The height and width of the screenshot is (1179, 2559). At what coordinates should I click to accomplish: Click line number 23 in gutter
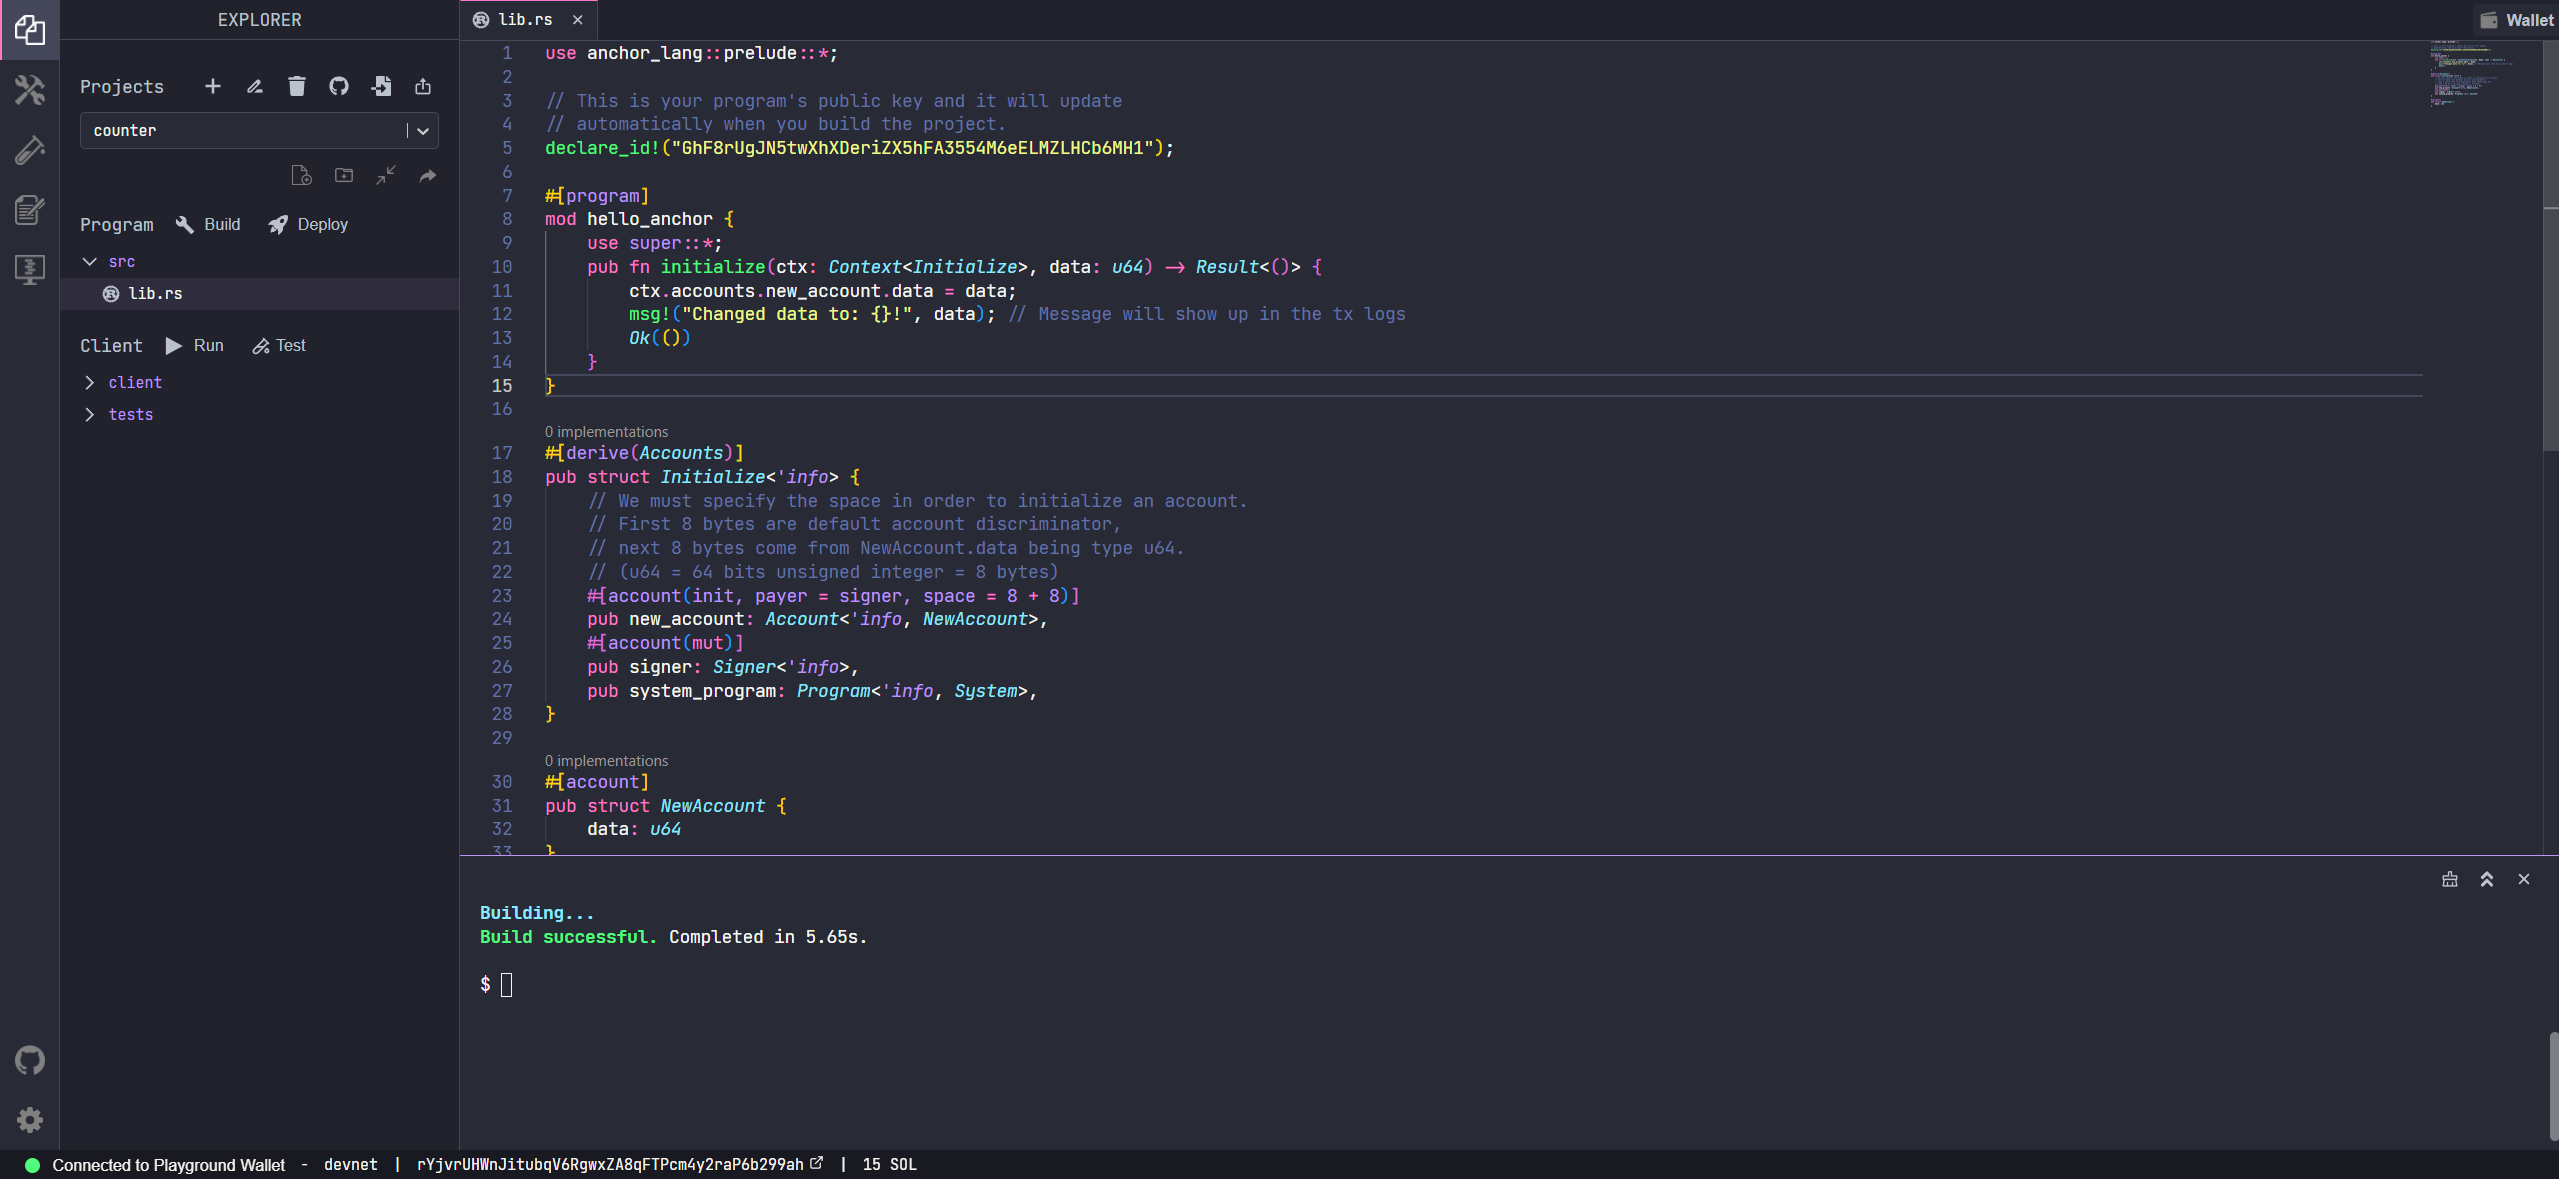point(501,596)
